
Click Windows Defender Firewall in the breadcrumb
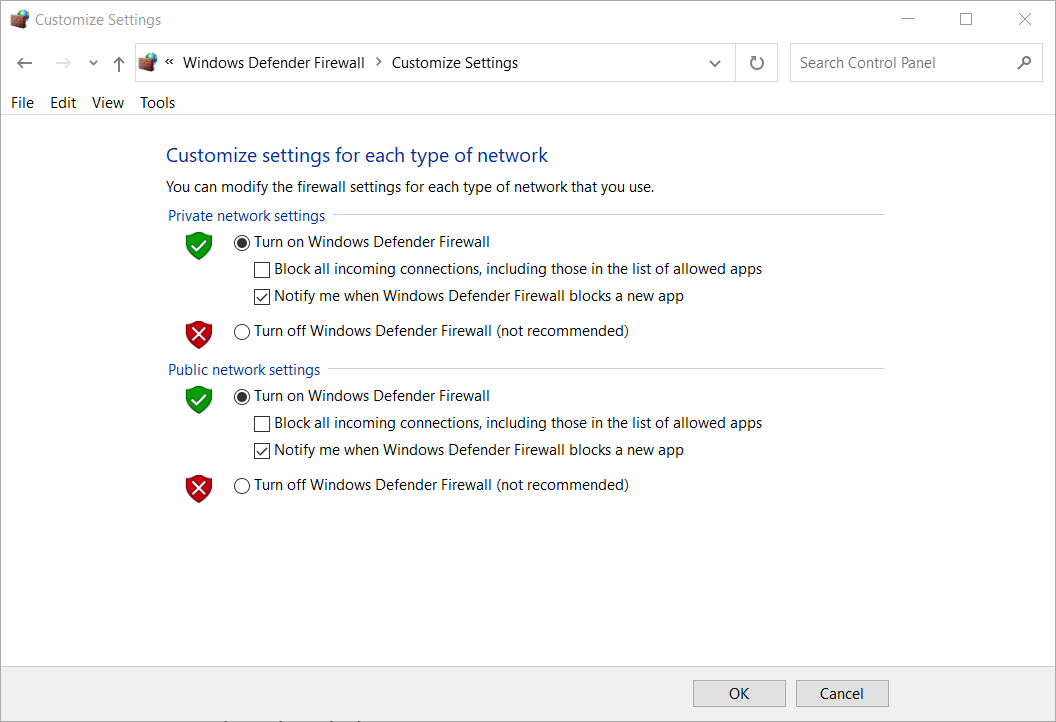click(273, 63)
